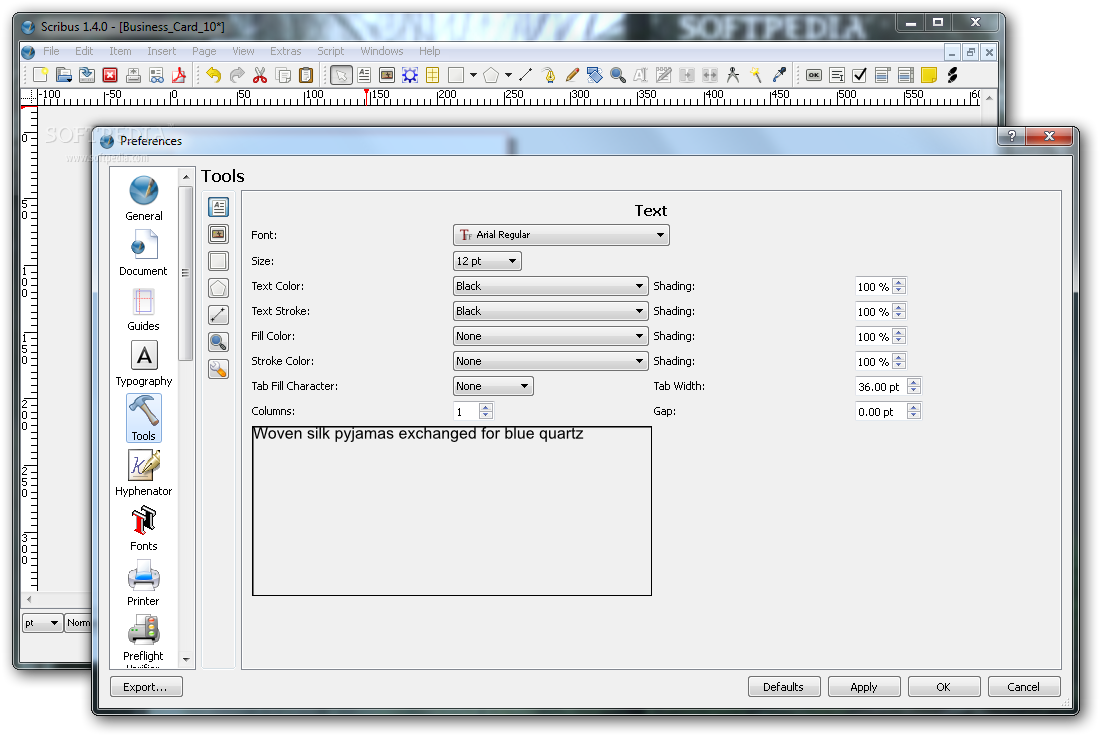Open the File menu
The image size is (1100, 736).
pos(51,51)
